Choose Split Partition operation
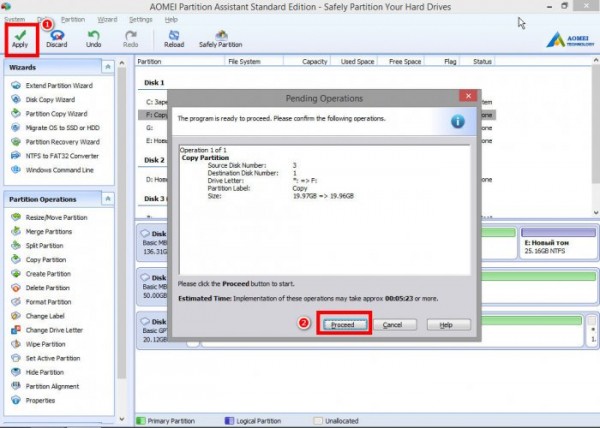The height and width of the screenshot is (428, 600). tap(38, 246)
